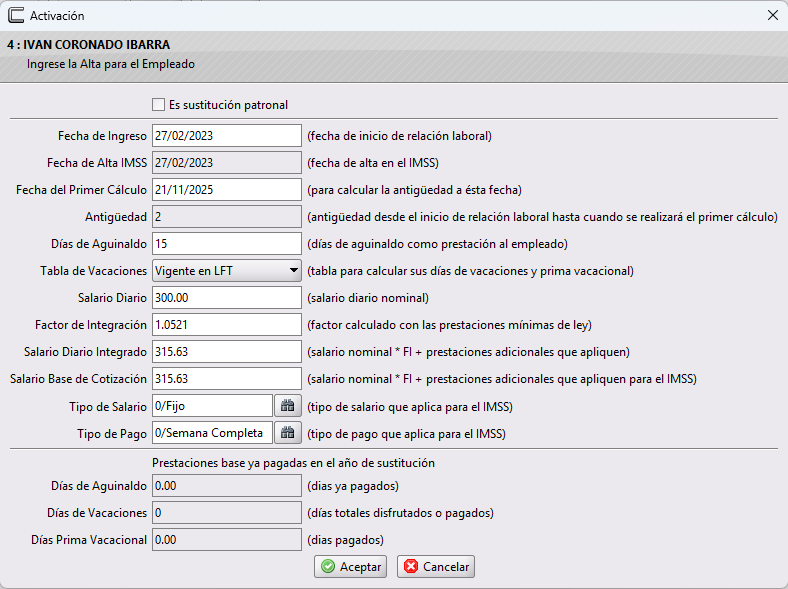Focus the Salario Diario Integrado field

(x=227, y=352)
